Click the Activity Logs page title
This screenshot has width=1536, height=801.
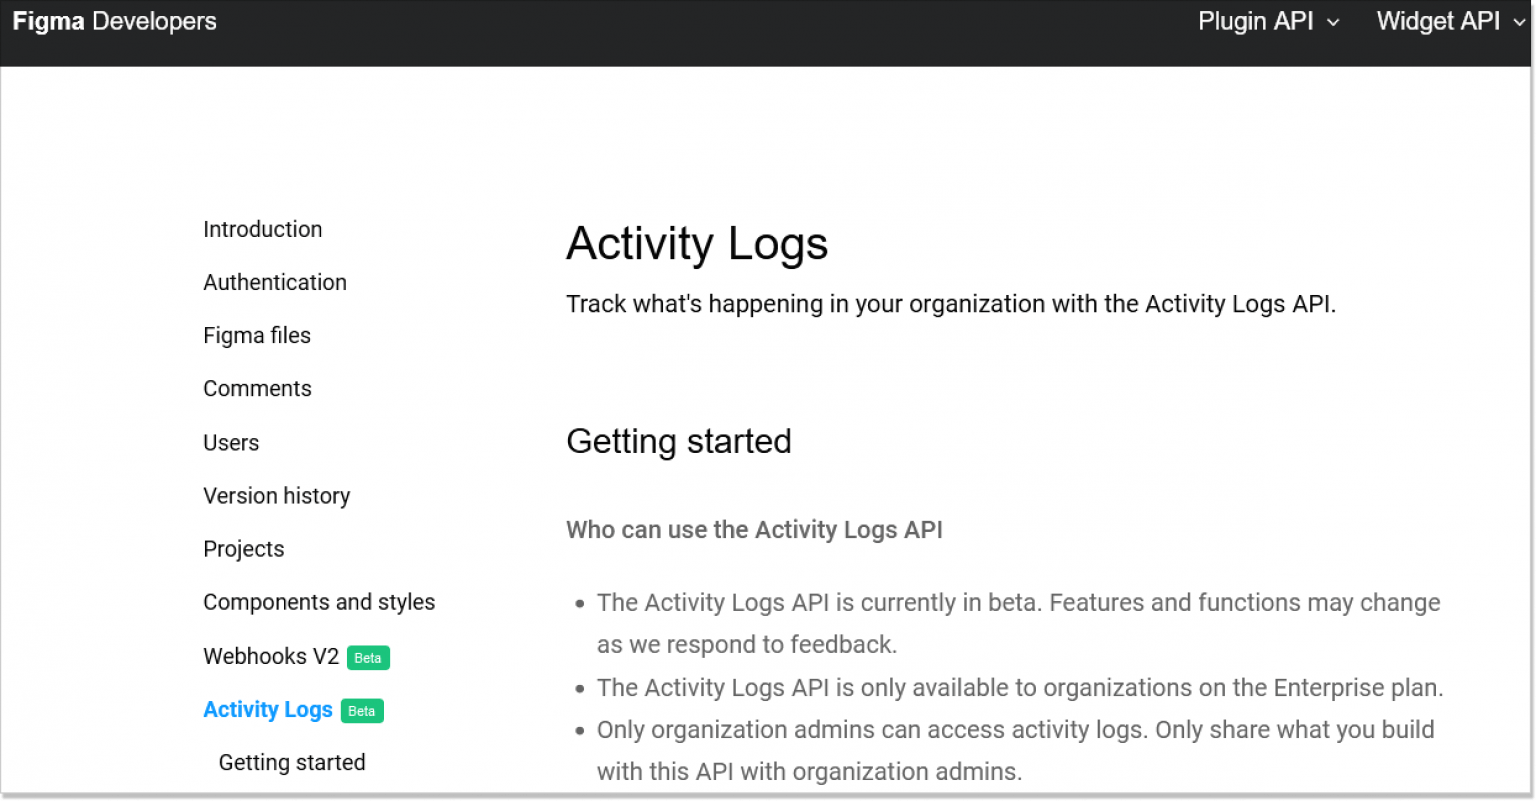point(697,243)
